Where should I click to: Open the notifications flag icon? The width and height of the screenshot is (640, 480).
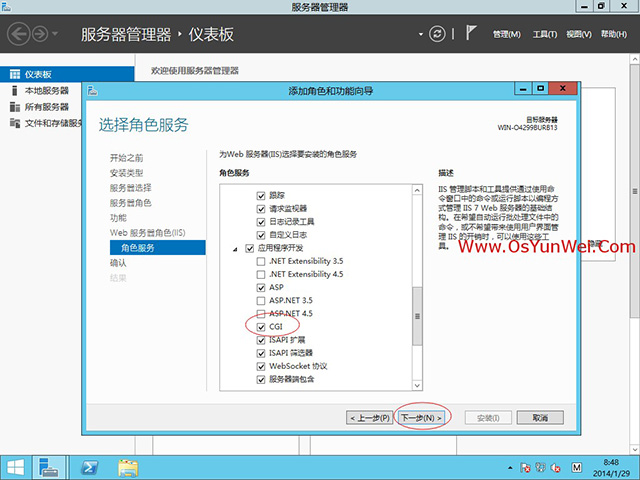(471, 33)
